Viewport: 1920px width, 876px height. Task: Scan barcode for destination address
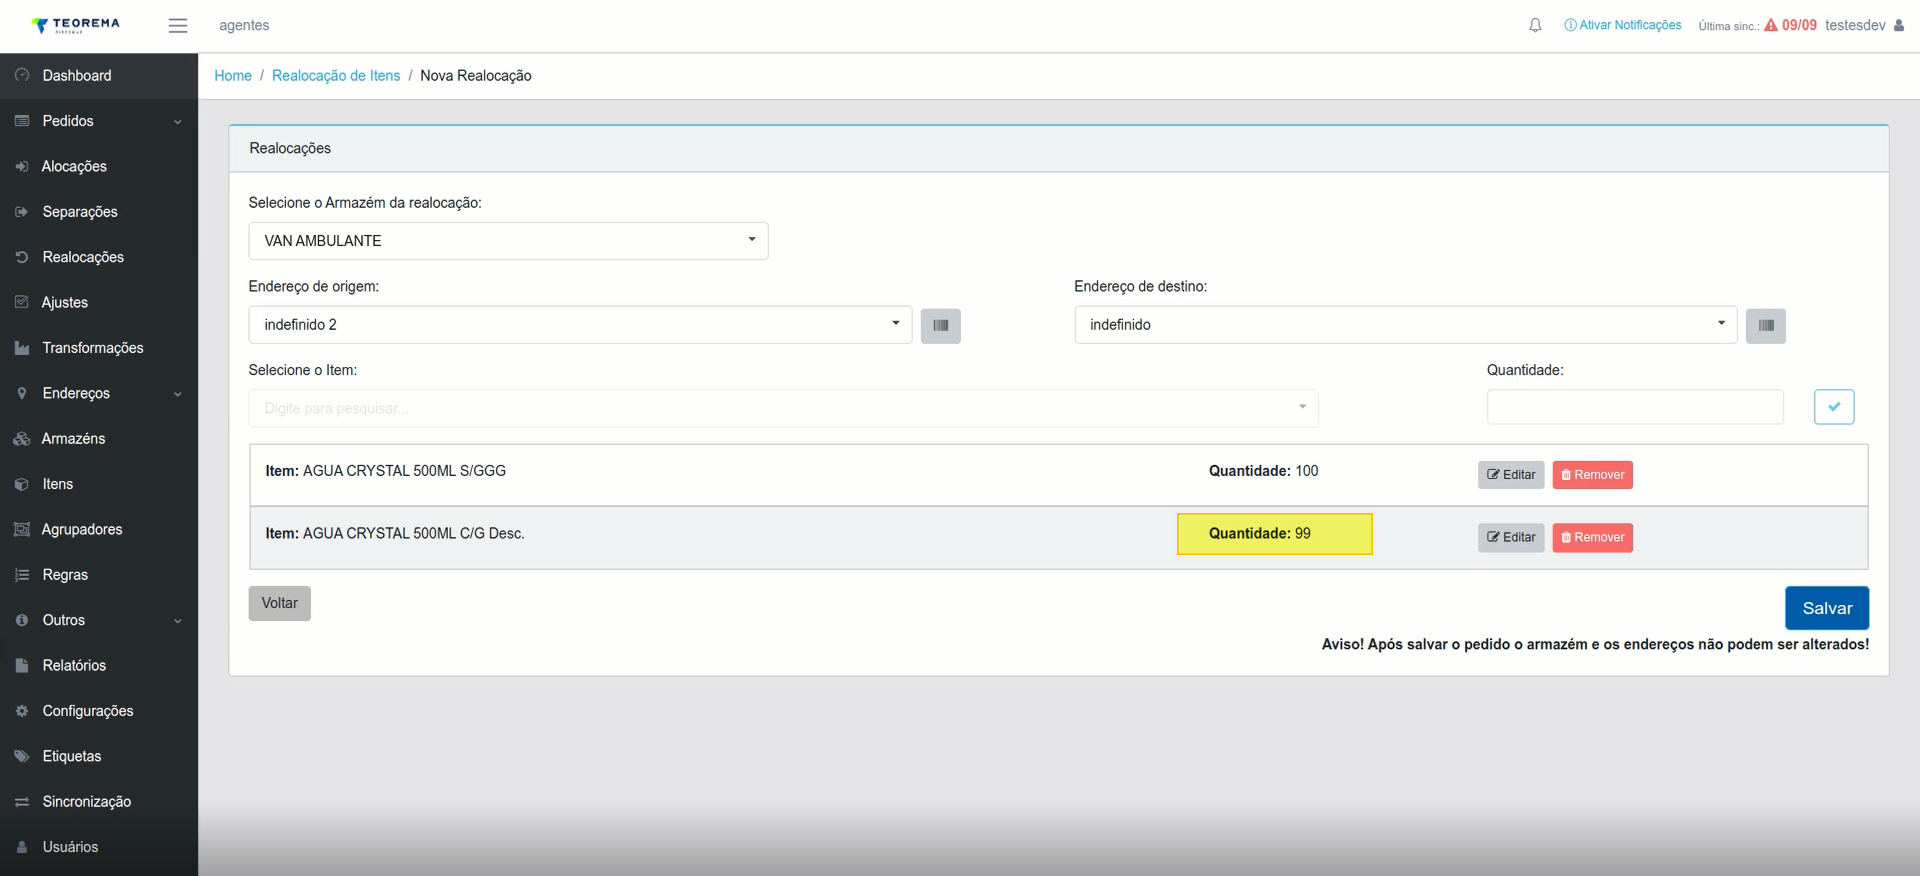click(1765, 326)
